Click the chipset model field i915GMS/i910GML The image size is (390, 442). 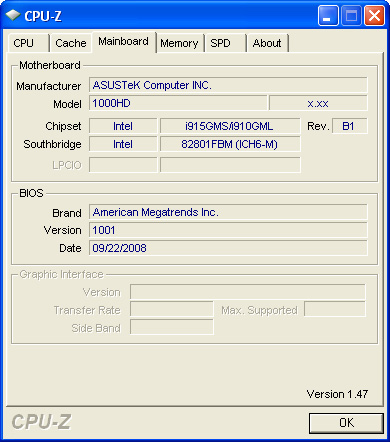click(230, 126)
